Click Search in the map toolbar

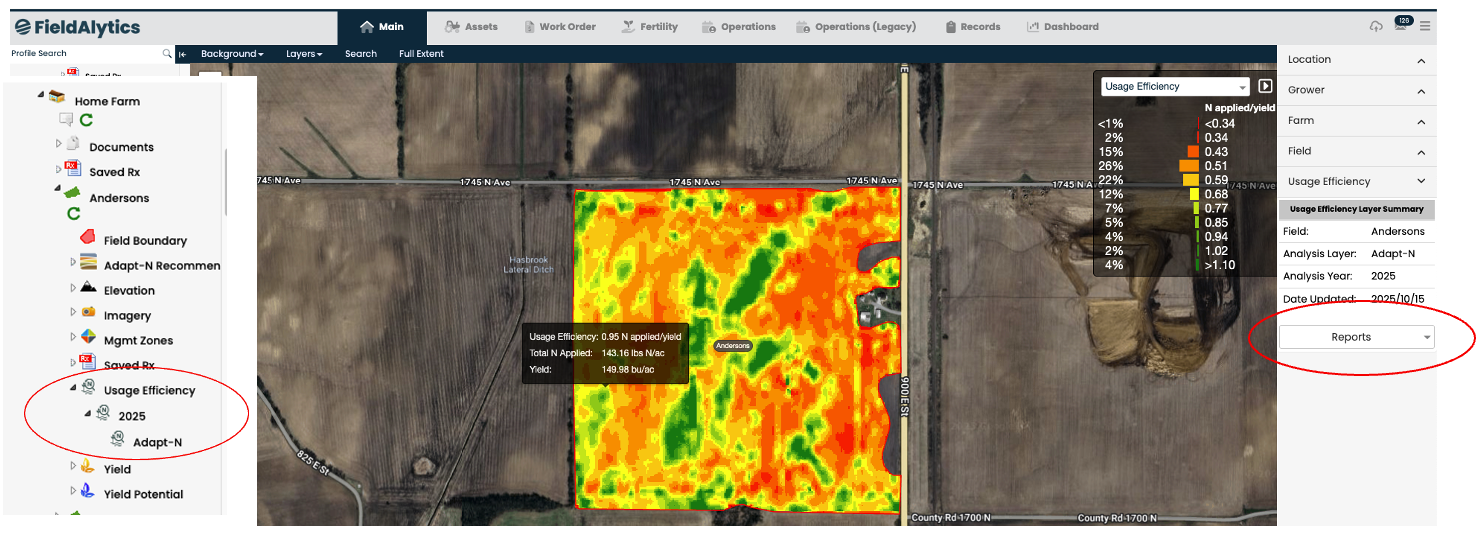coord(361,54)
